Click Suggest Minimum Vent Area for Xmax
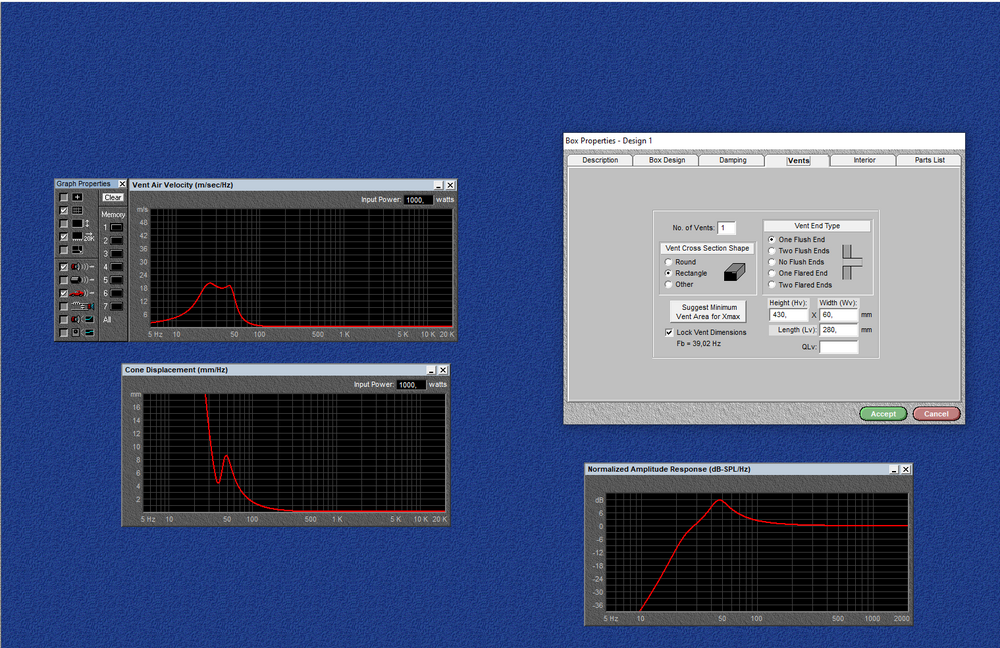Screen dimensions: 1000x648 (x=708, y=312)
